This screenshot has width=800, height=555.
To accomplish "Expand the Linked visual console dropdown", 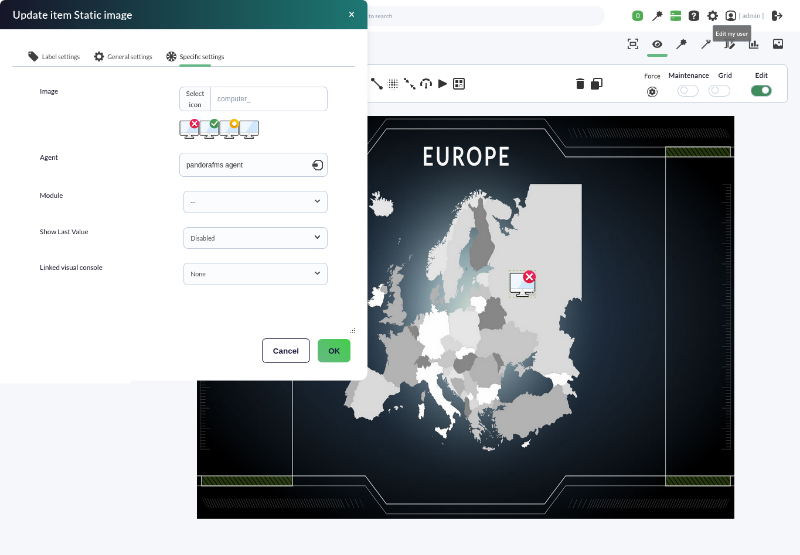I will coord(255,274).
